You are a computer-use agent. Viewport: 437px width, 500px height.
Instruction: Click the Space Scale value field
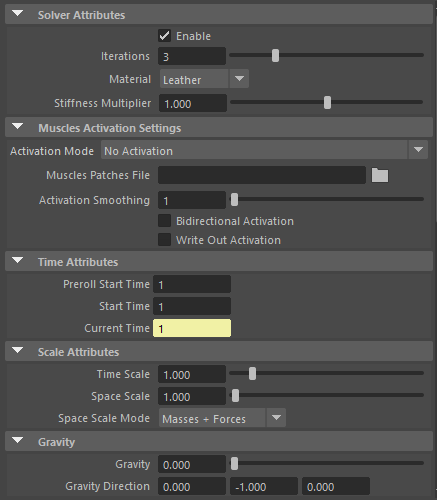pos(192,396)
